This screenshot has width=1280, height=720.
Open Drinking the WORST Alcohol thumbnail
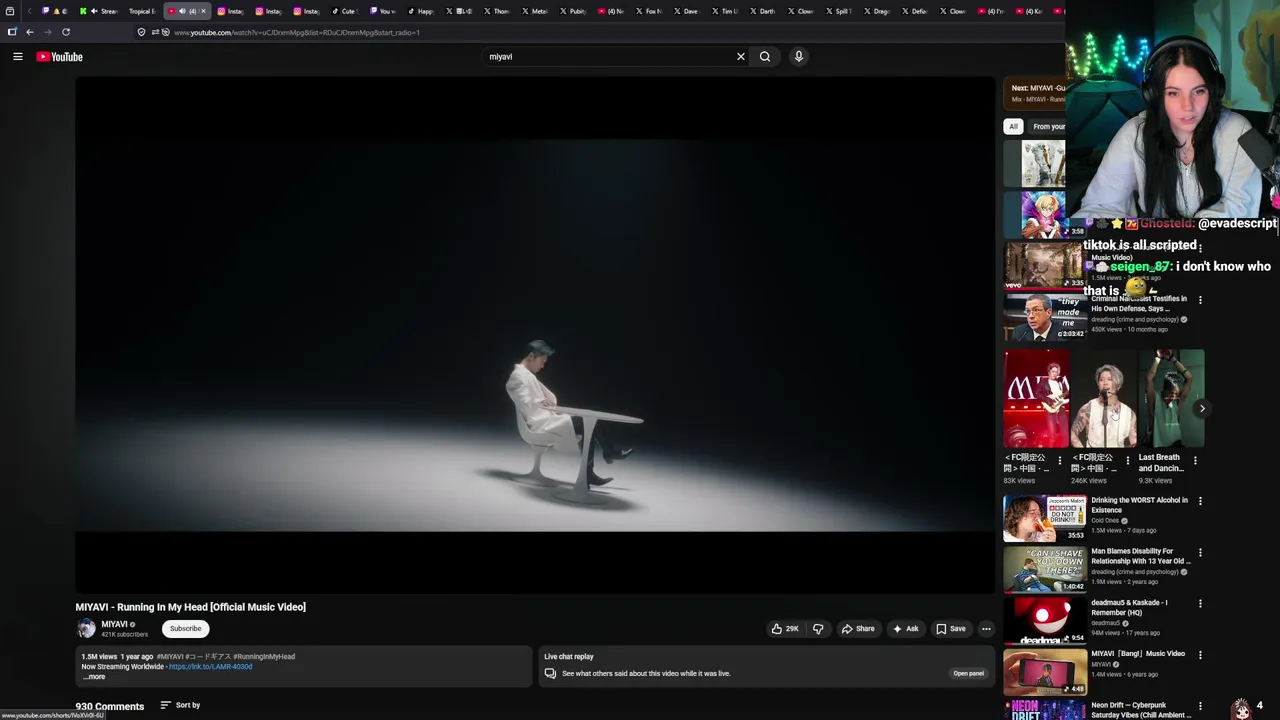[x=1045, y=517]
